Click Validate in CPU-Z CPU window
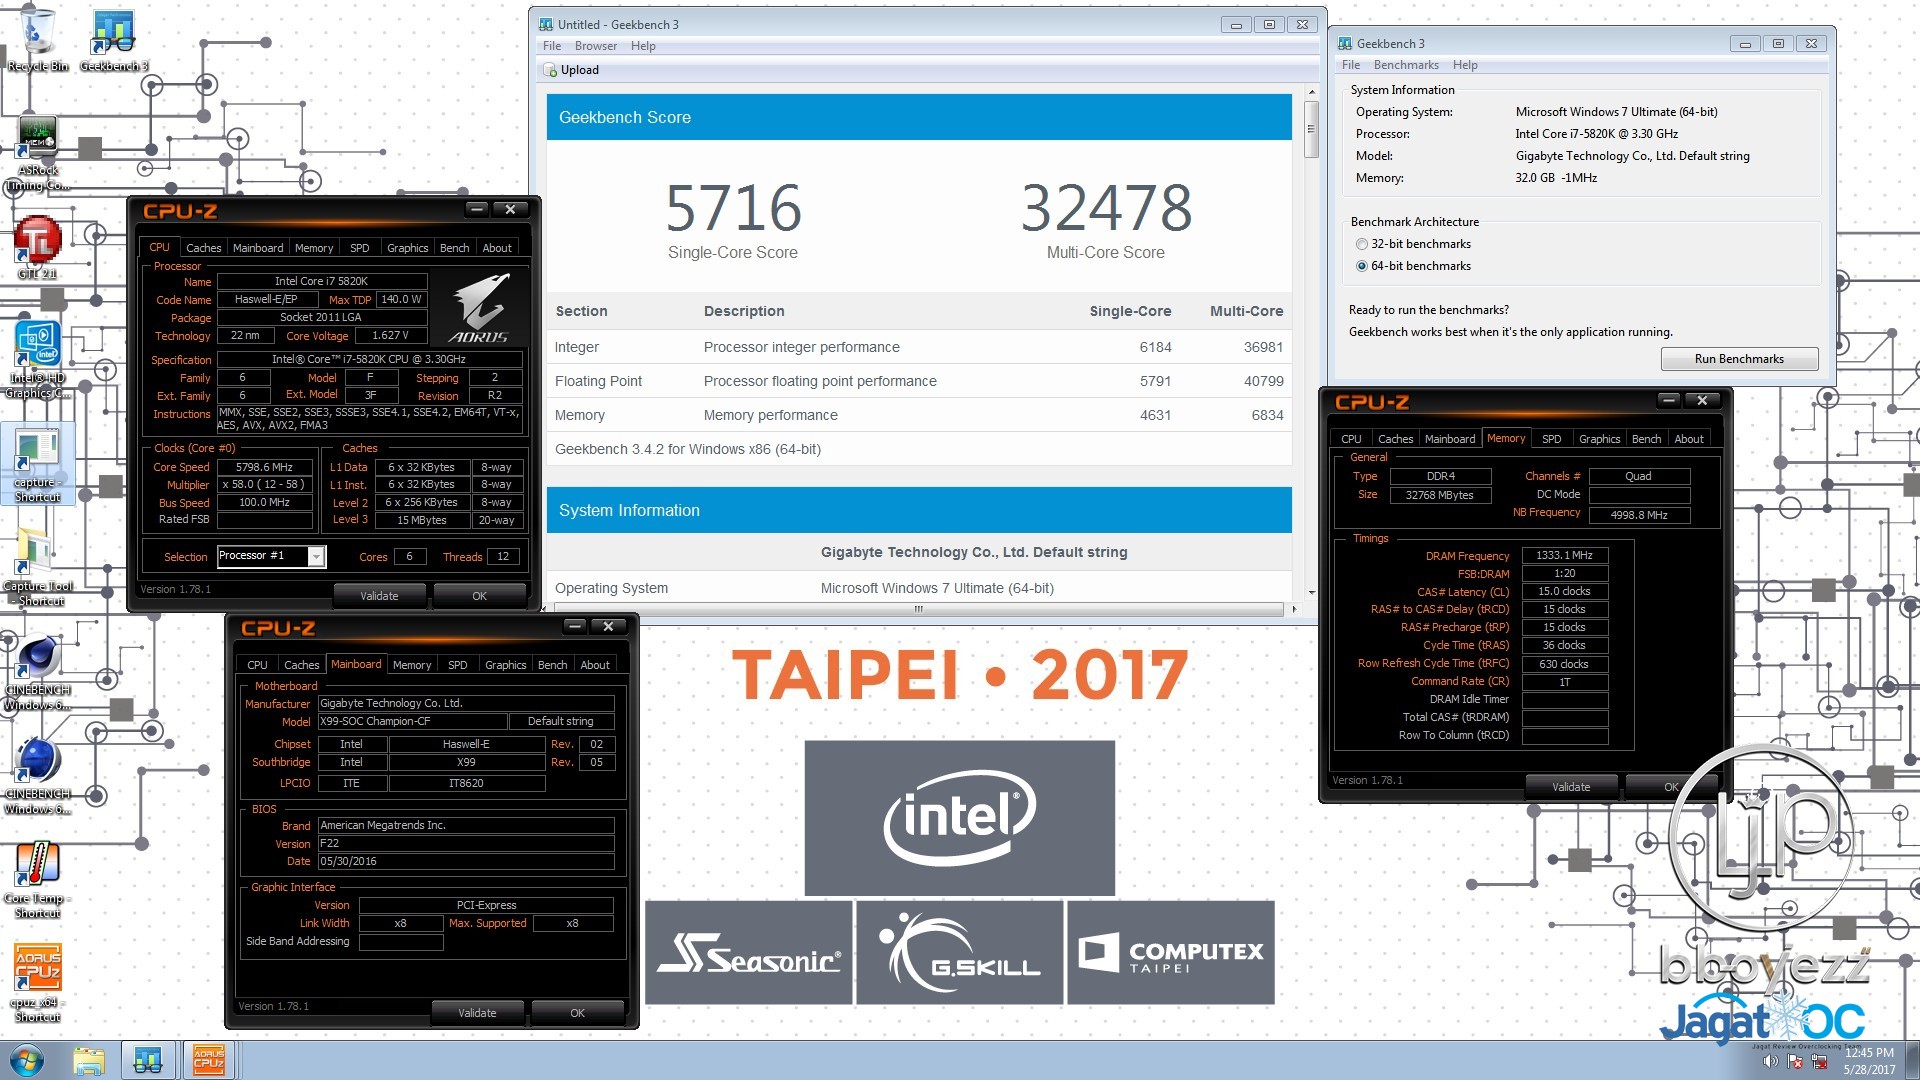The image size is (1920, 1080). 379,596
